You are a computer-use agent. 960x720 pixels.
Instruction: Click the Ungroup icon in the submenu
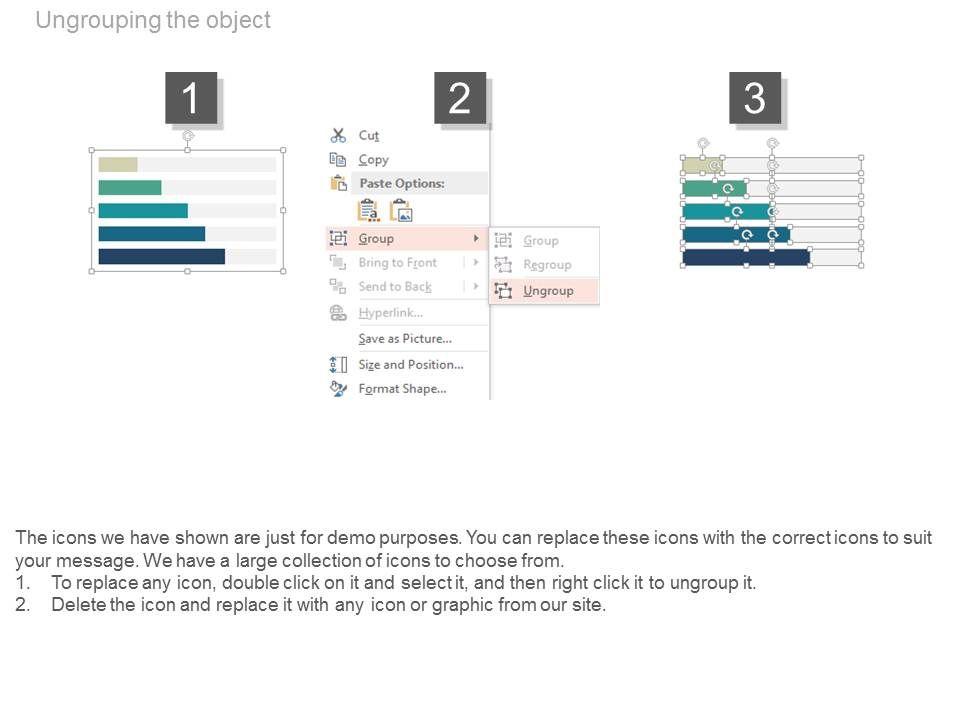(503, 291)
